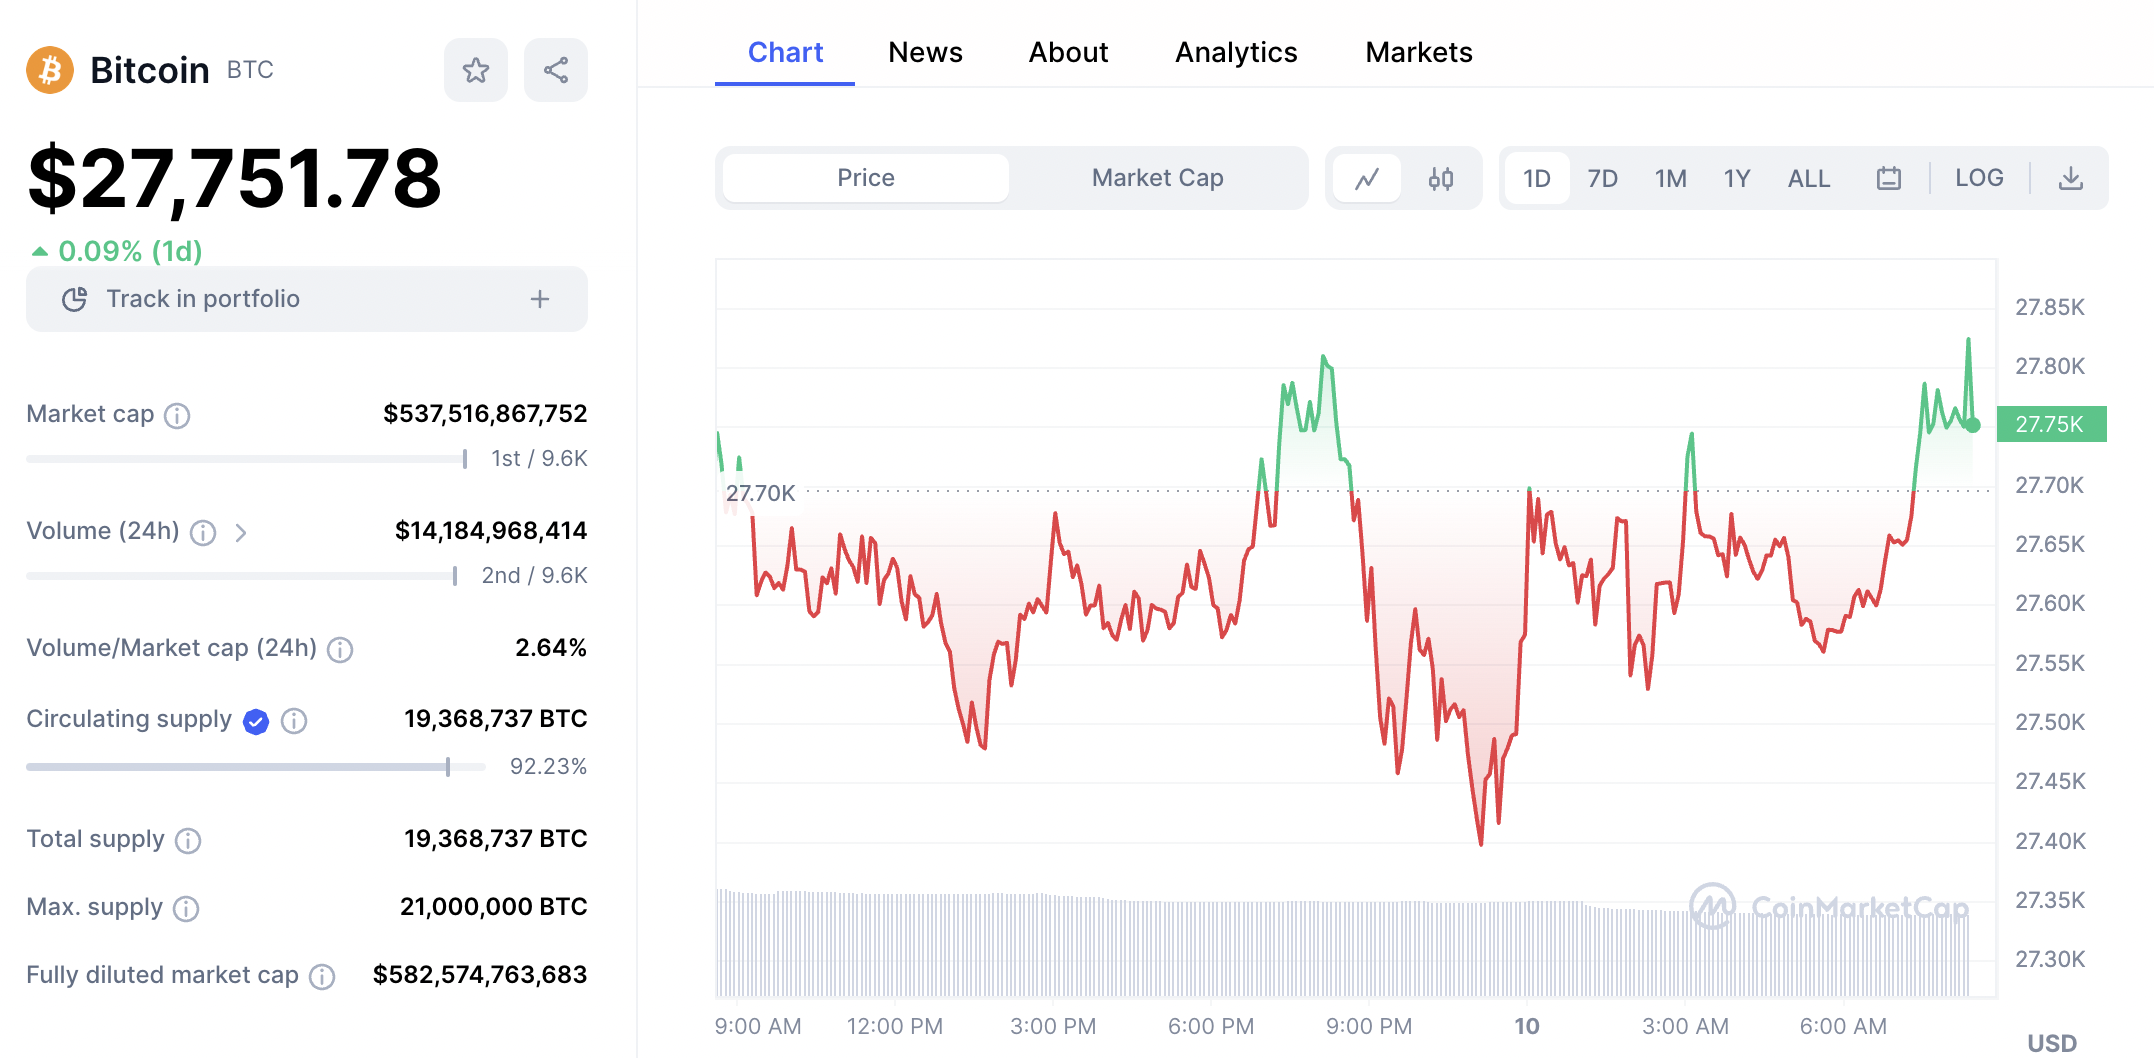Switch to the Markets tab
Viewport: 2154px width, 1058px height.
pyautogui.click(x=1419, y=52)
